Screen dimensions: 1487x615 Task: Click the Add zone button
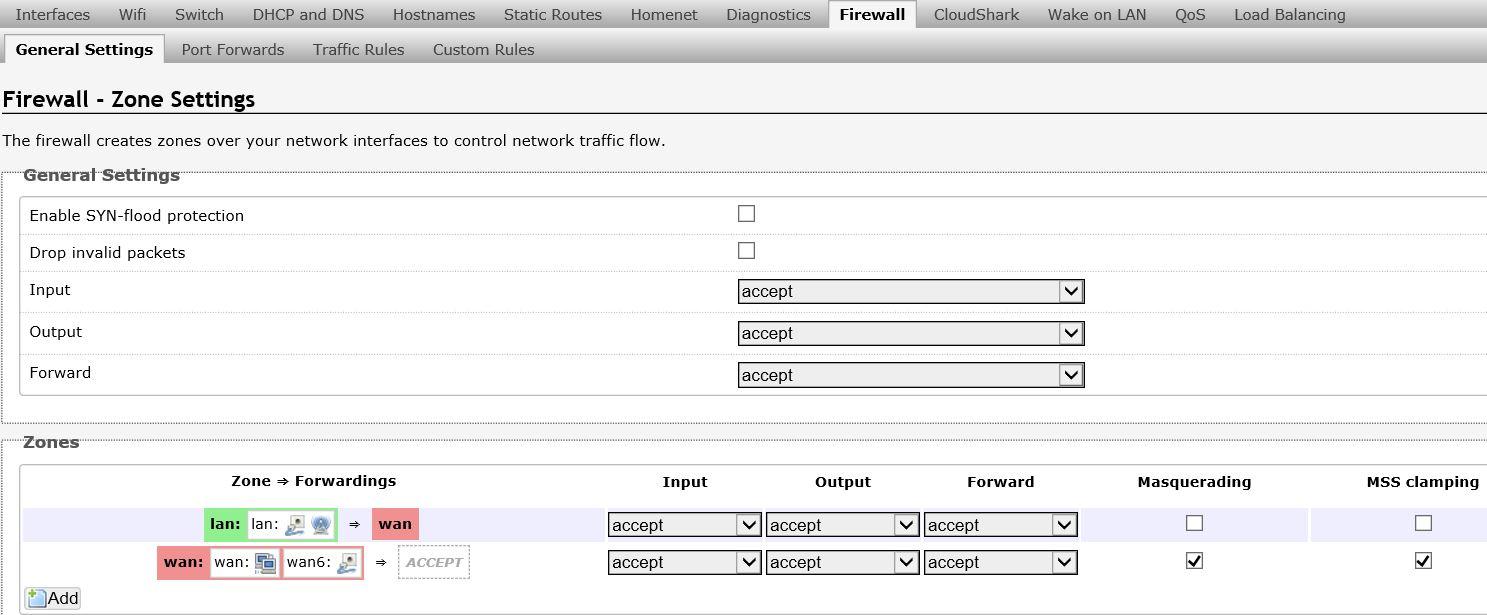click(53, 598)
